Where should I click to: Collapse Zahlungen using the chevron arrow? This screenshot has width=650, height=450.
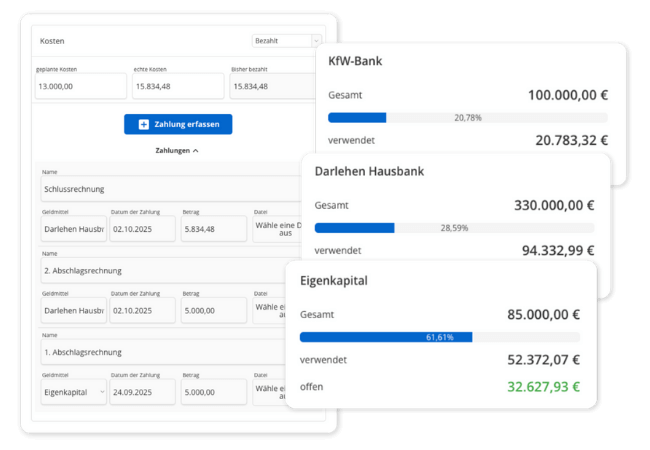(195, 150)
